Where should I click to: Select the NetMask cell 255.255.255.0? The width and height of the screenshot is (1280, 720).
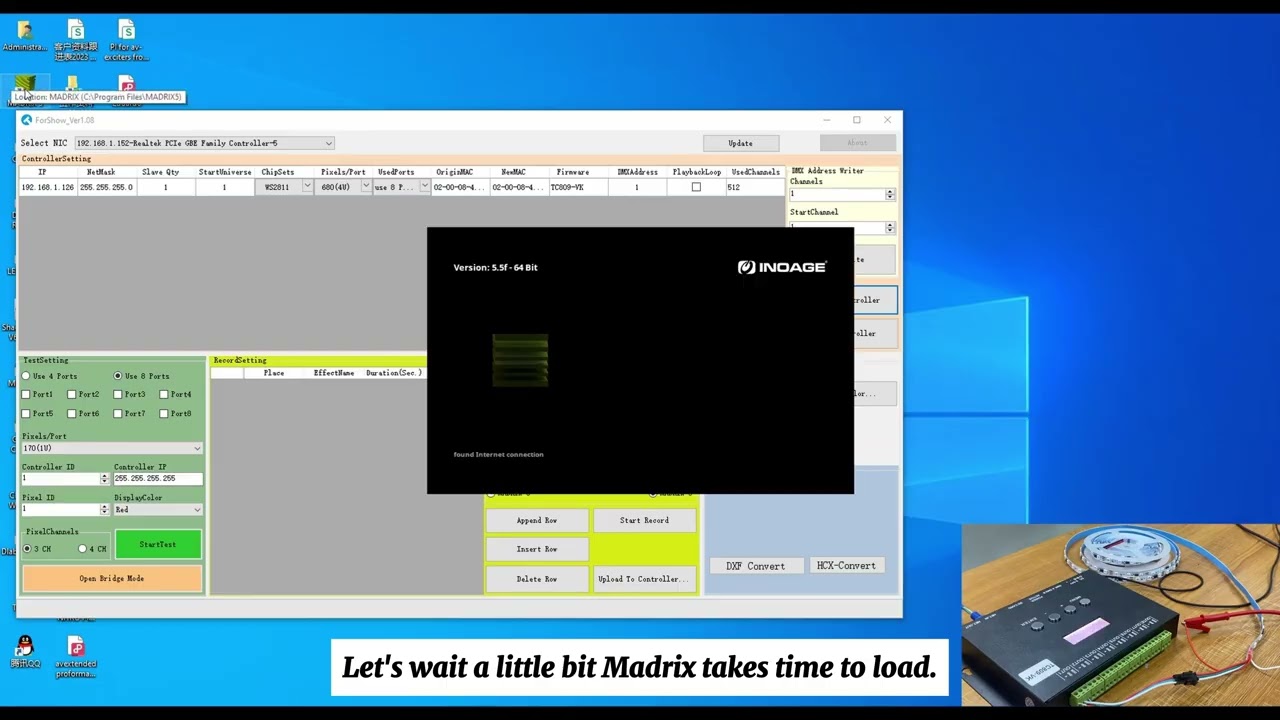(107, 187)
